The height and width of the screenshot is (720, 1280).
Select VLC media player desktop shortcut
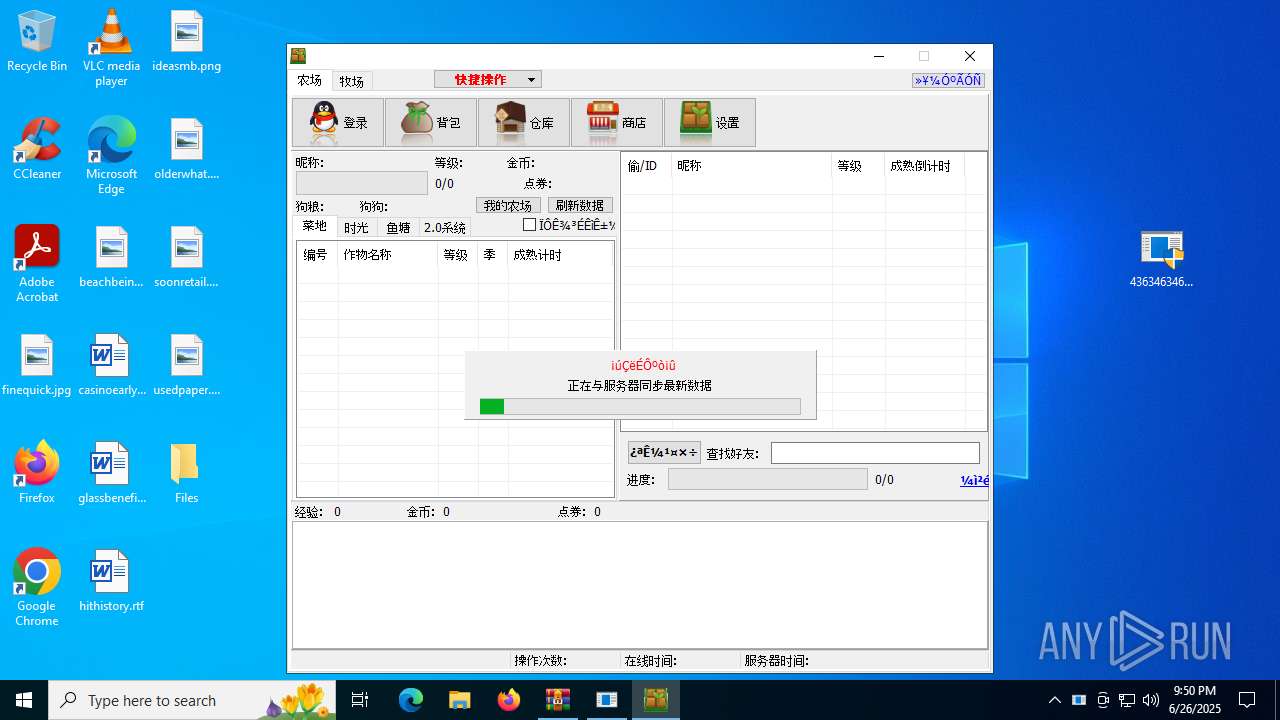pos(111,48)
